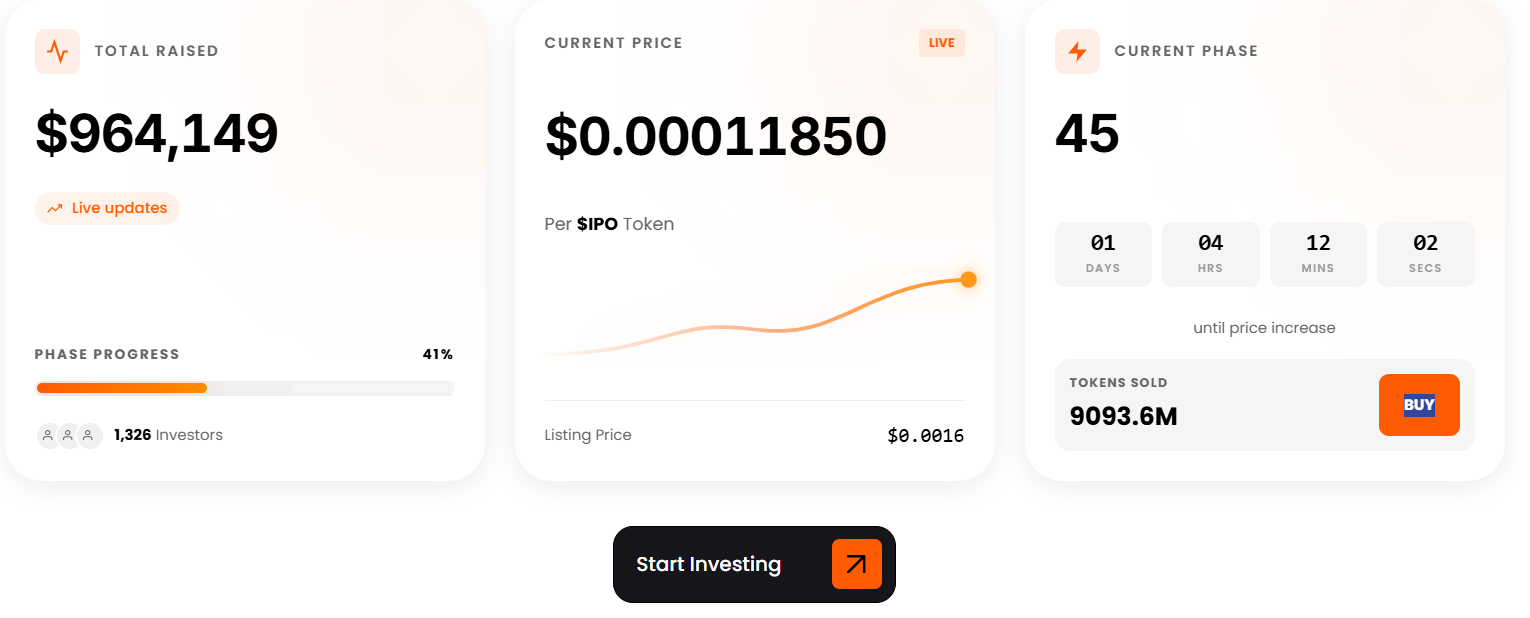Click the middle investor avatar icon
1530x618 pixels.
point(68,436)
